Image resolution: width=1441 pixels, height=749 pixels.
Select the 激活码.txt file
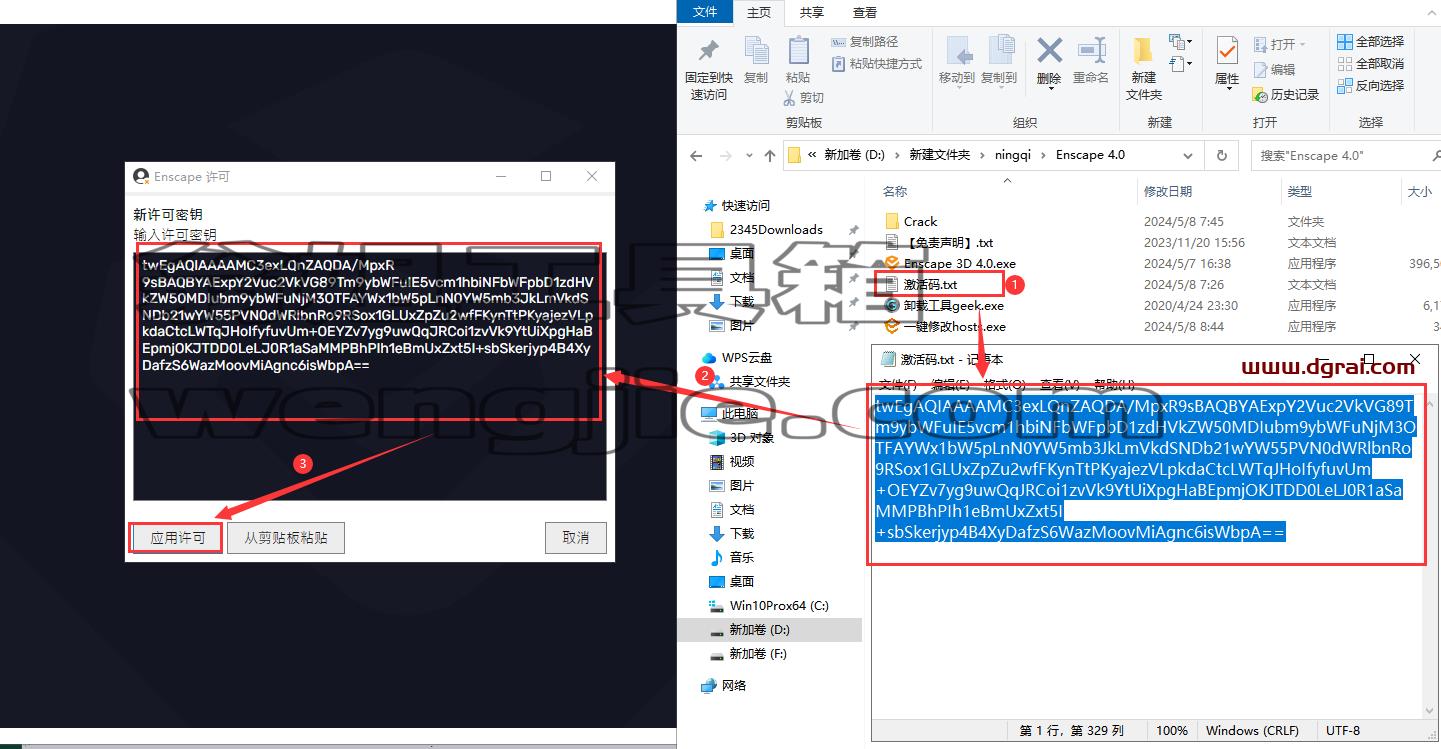pyautogui.click(x=931, y=285)
